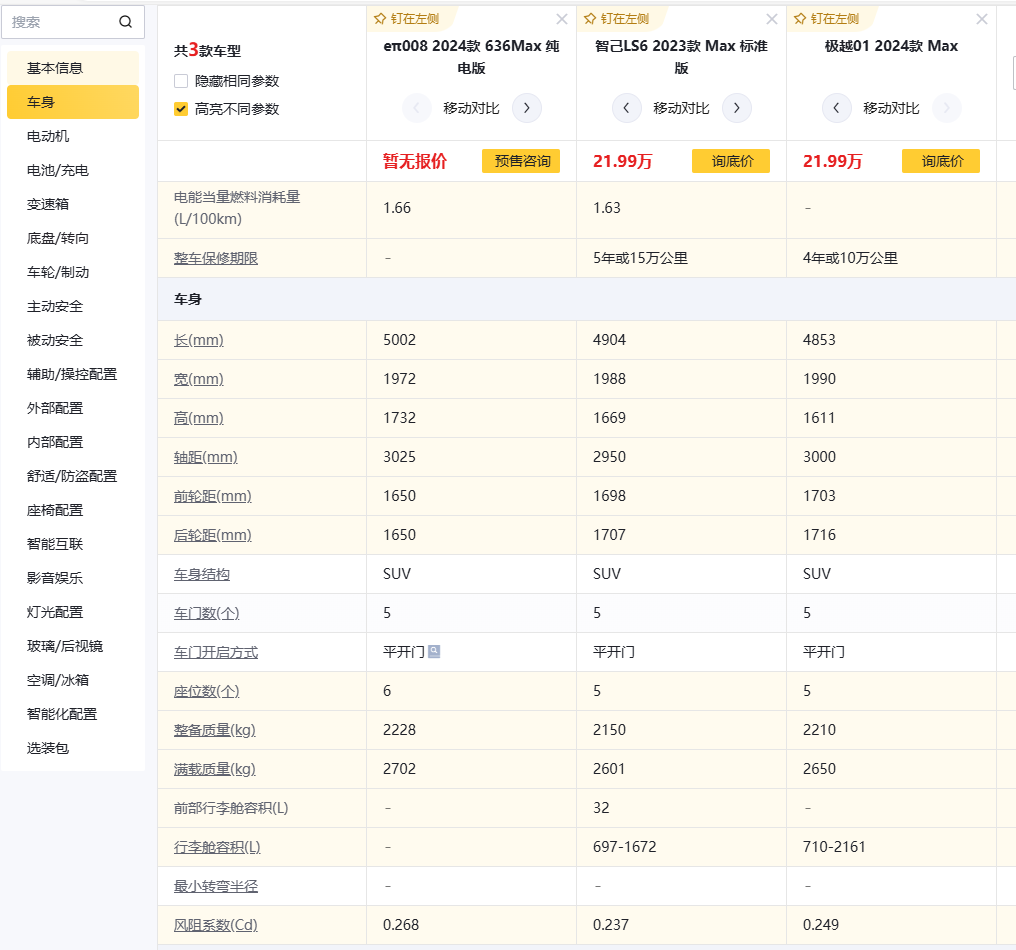Open 整车保修期限 parameter link
This screenshot has width=1016, height=950.
tap(216, 258)
